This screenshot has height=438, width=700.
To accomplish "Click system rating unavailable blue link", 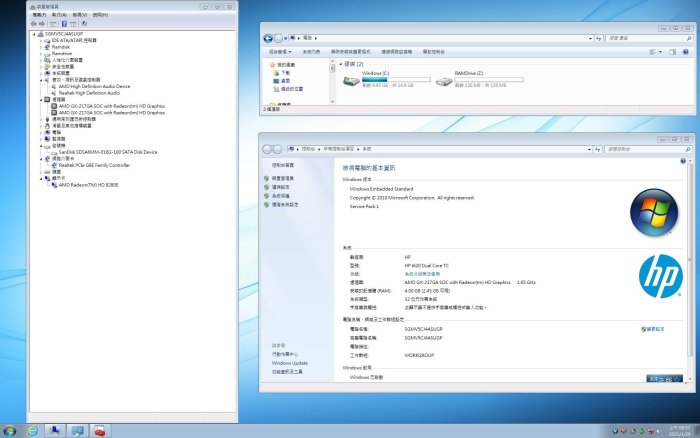I will [422, 274].
